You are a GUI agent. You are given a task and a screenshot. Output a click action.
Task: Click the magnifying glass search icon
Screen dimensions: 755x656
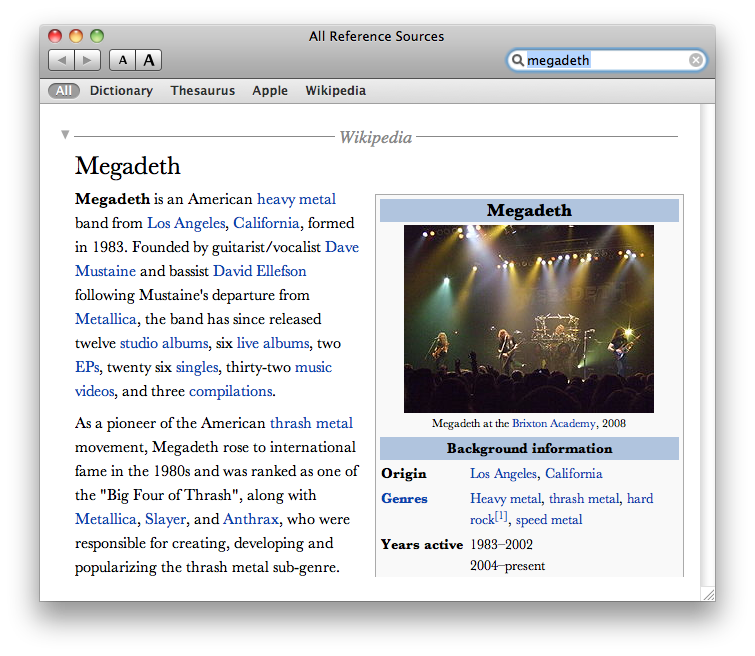(518, 60)
